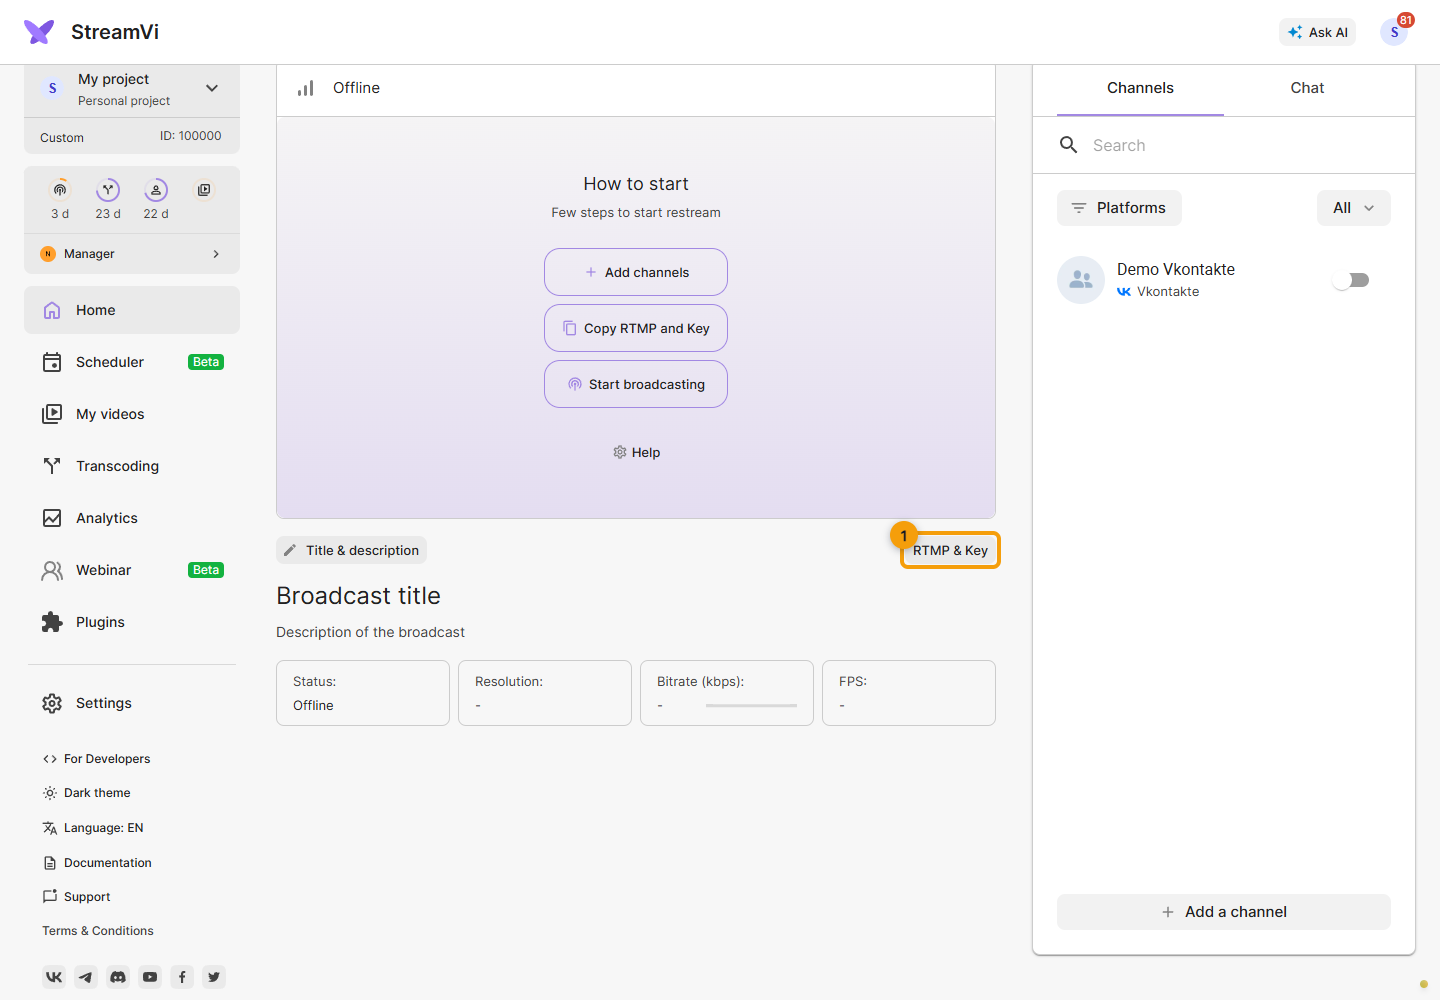
Task: Open the Transcoding page
Action: point(132,466)
